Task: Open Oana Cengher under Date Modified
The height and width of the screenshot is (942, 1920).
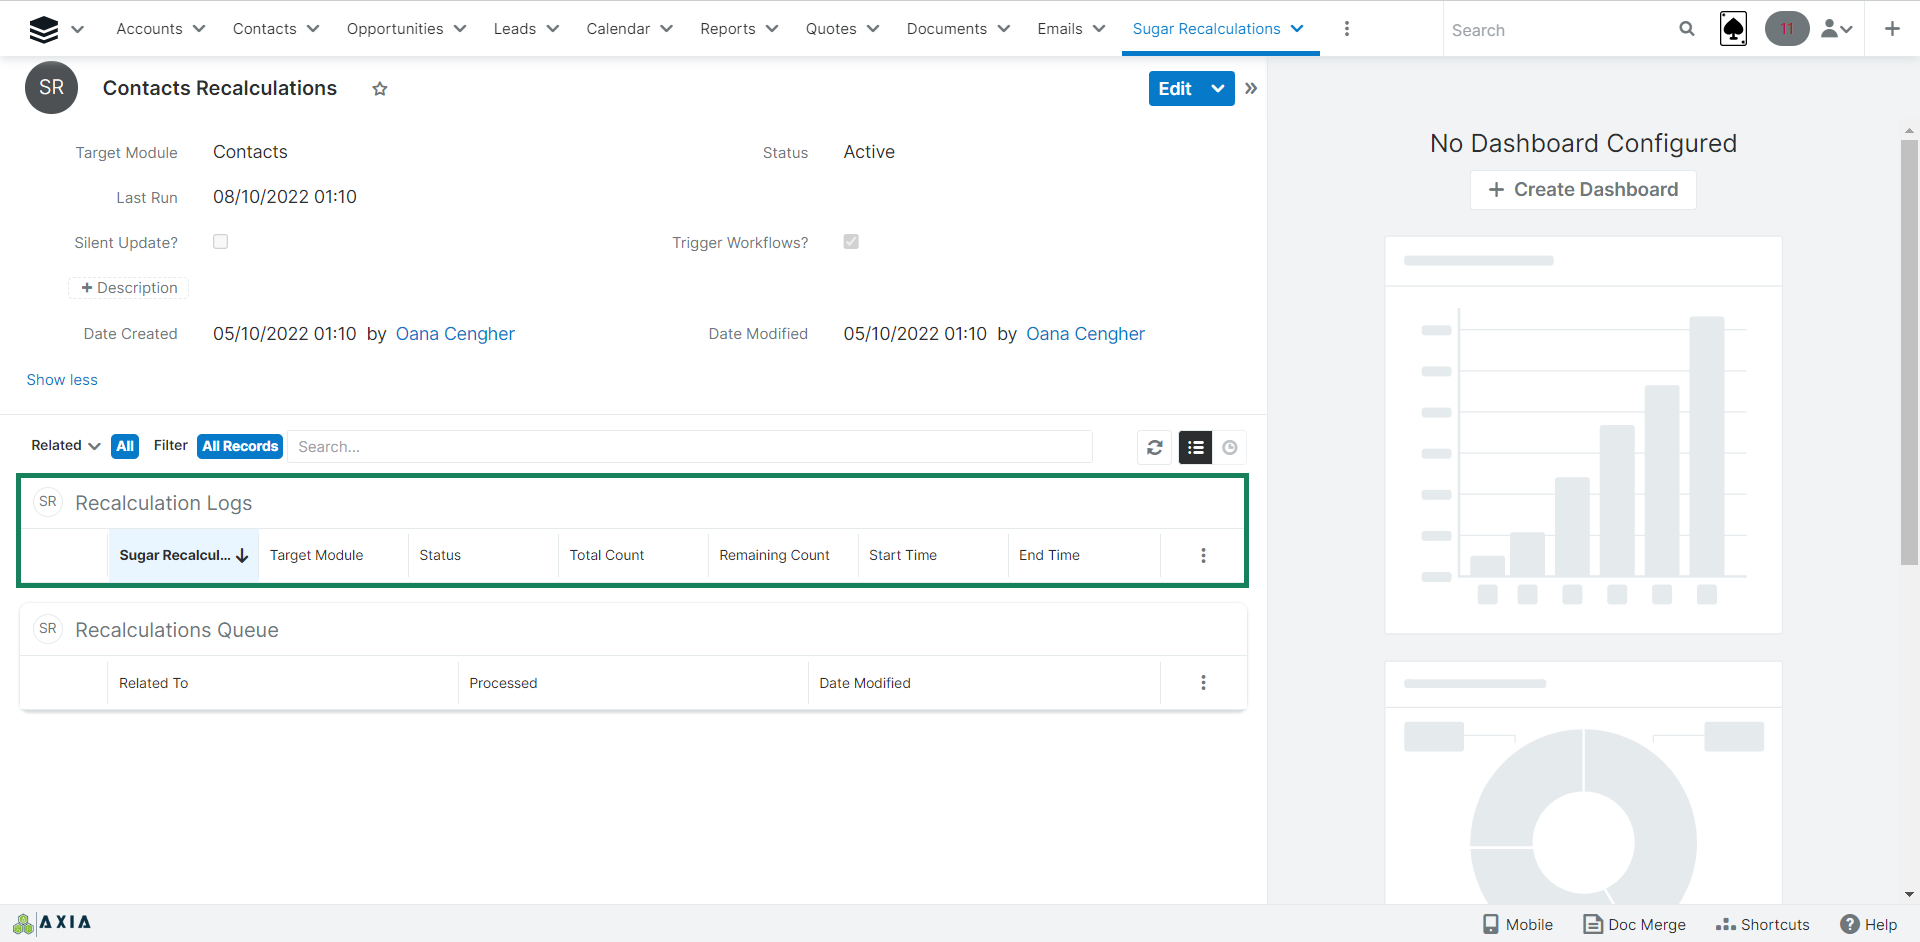Action: tap(1085, 334)
